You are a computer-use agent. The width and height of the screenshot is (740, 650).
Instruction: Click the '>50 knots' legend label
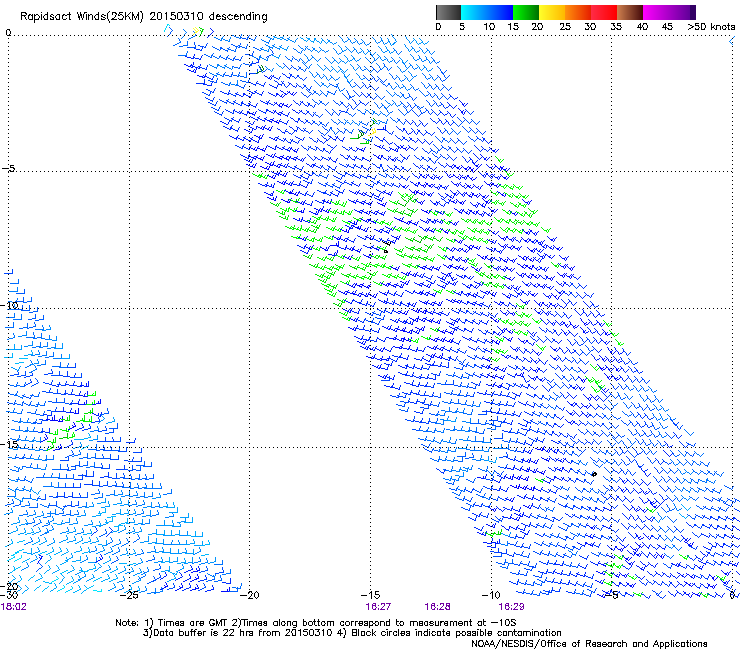[x=711, y=27]
